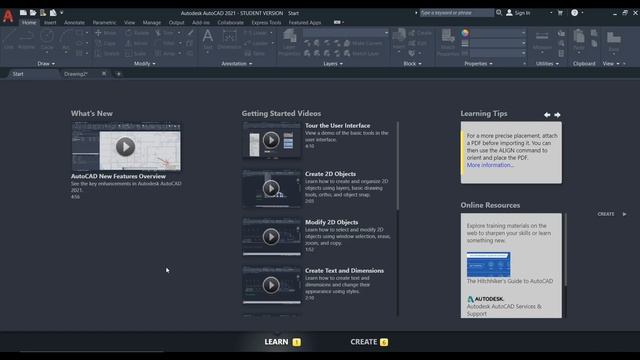Open the Quick Access Toolbar customize dropdown
The width and height of the screenshot is (640, 360).
(62, 13)
